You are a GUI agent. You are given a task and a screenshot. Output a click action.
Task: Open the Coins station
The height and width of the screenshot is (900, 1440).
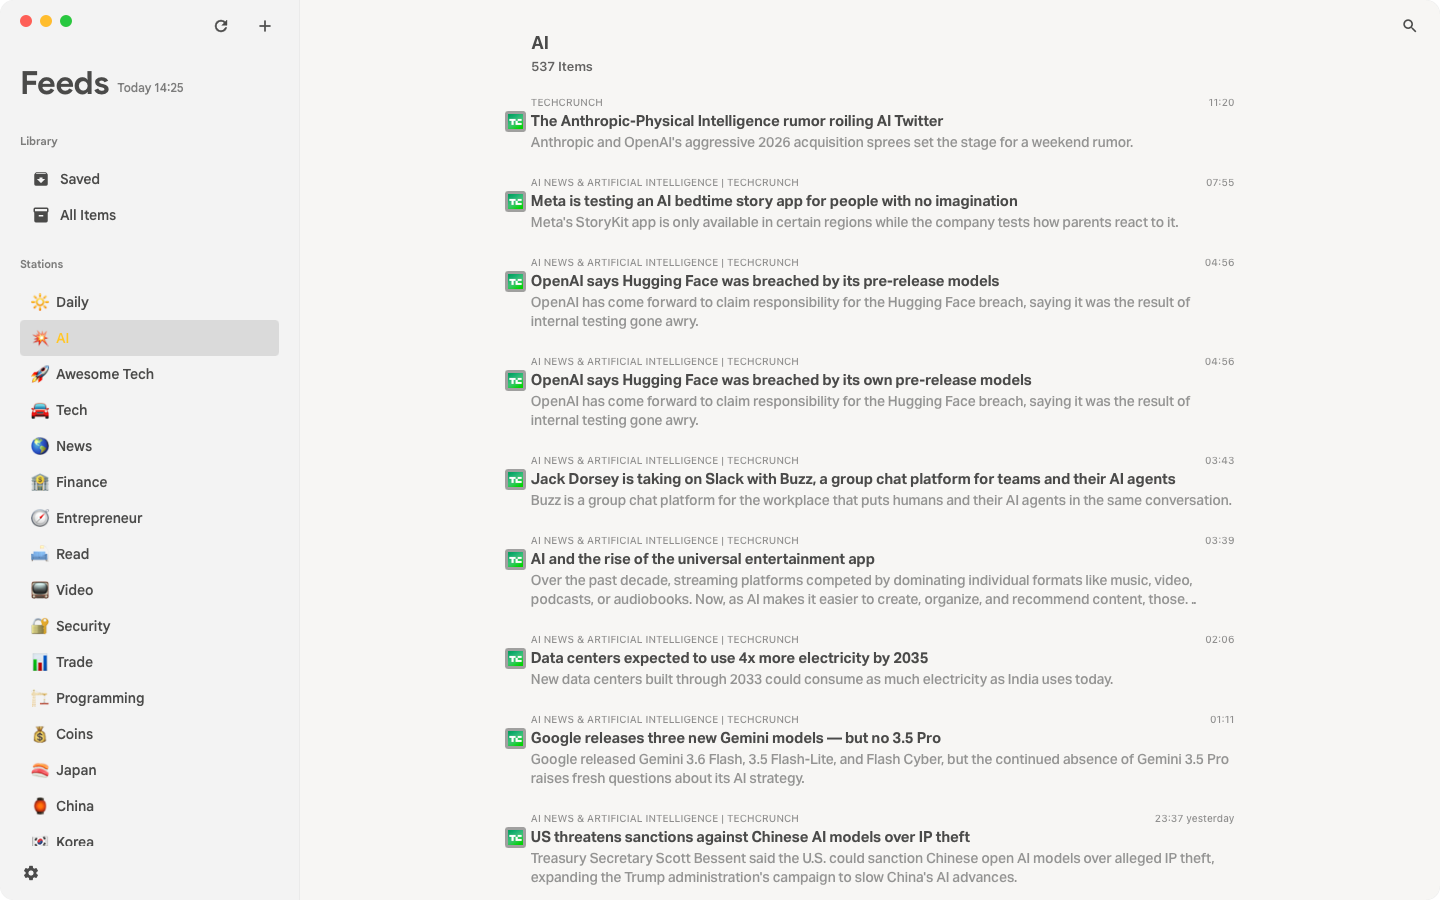click(149, 734)
